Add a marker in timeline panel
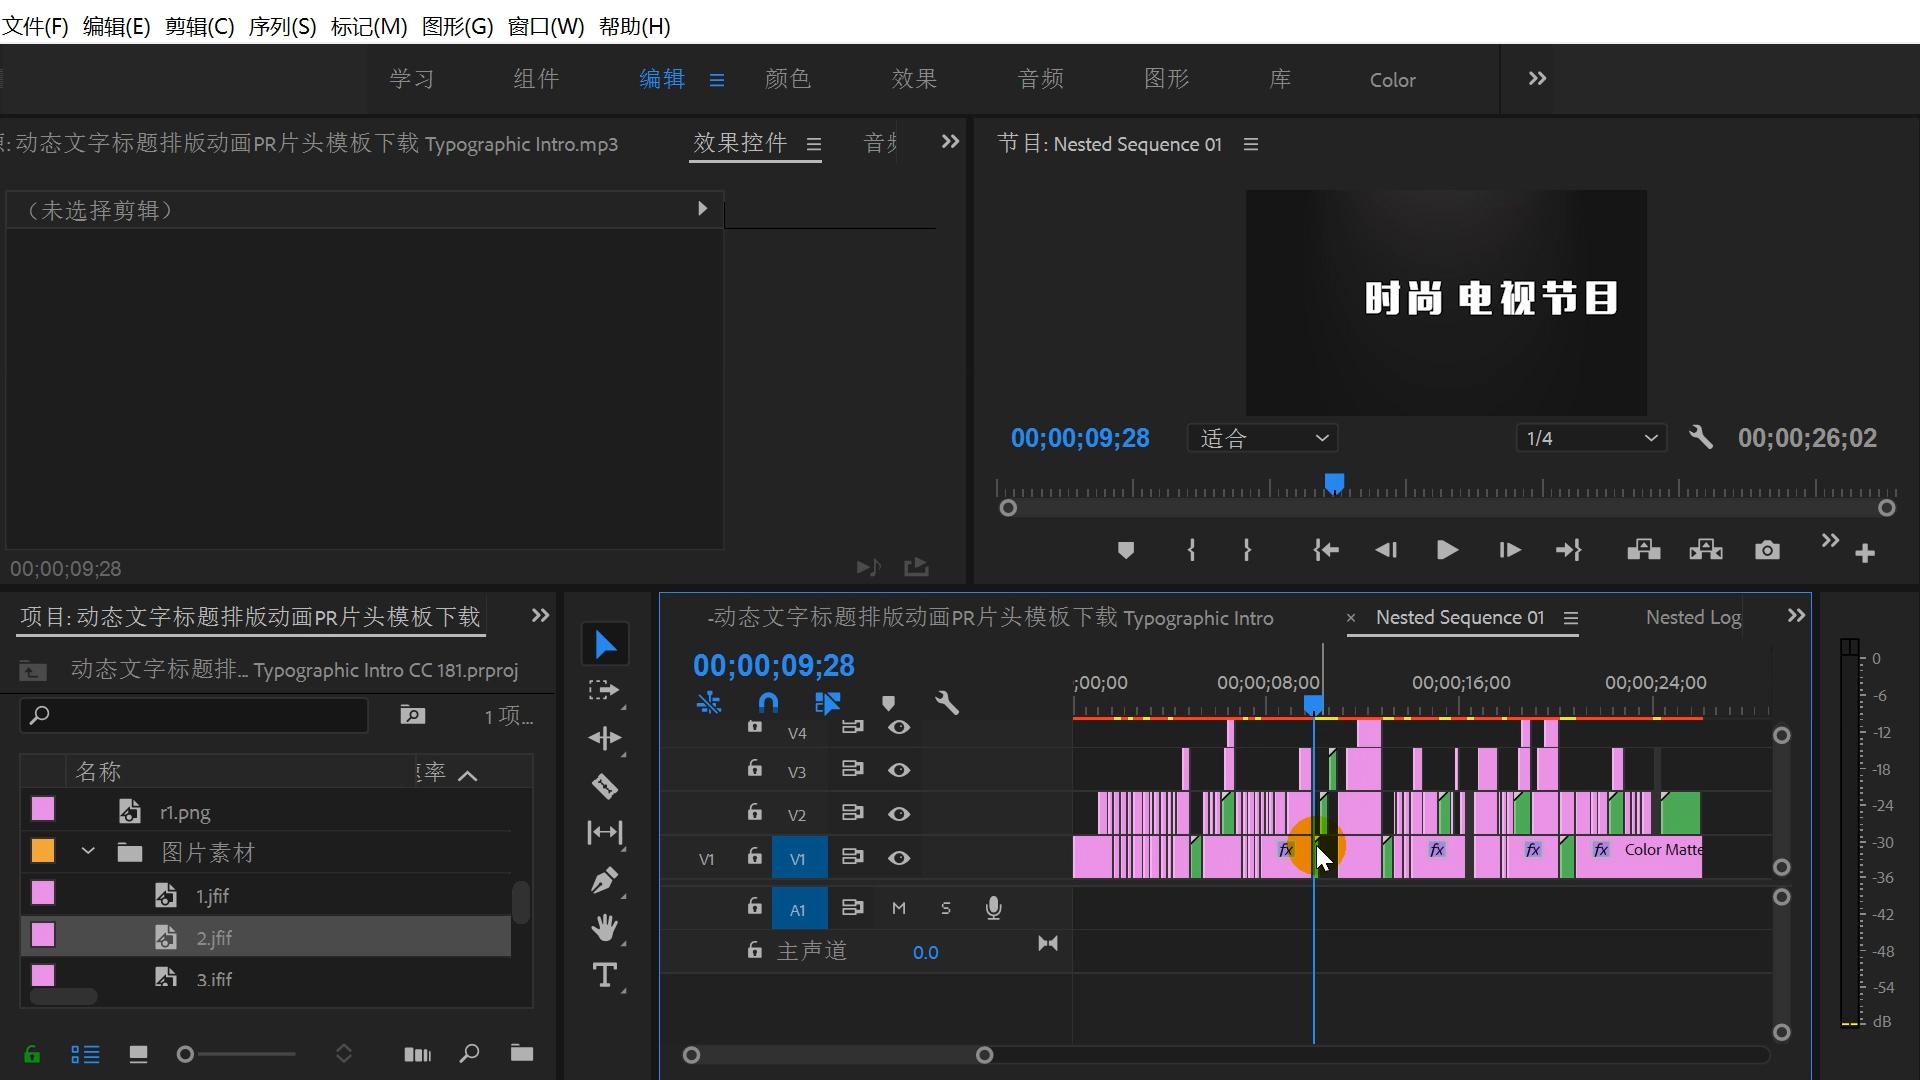 tap(888, 703)
